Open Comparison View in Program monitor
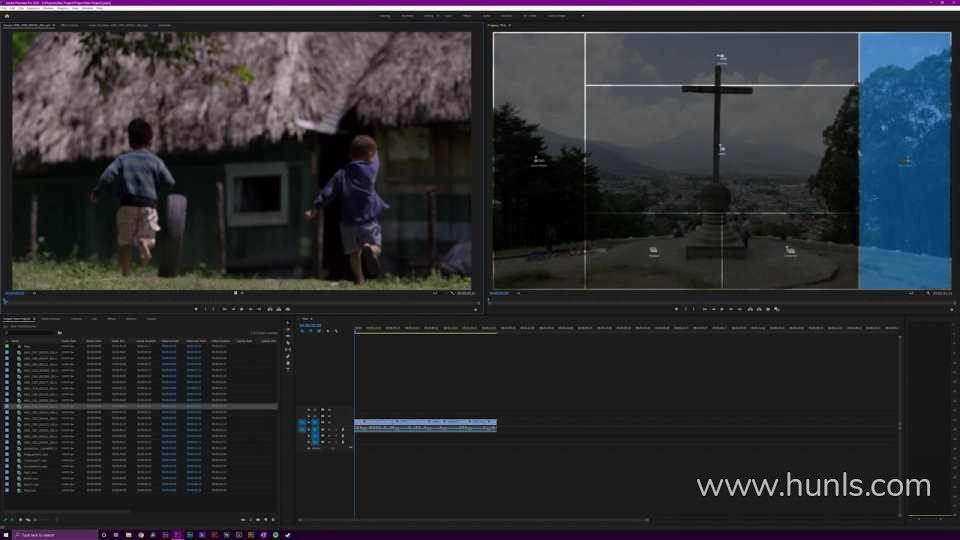This screenshot has height=540, width=960. pyautogui.click(x=776, y=309)
